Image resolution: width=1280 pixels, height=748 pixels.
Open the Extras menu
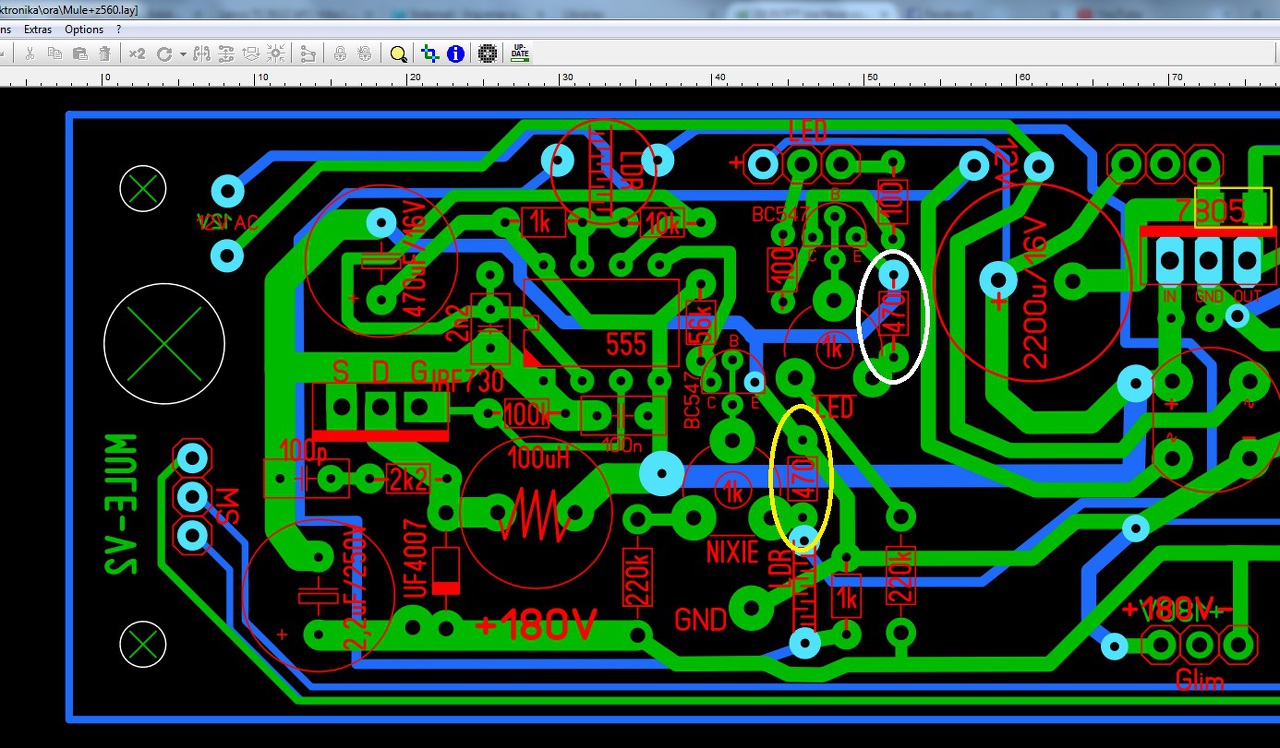(x=38, y=29)
